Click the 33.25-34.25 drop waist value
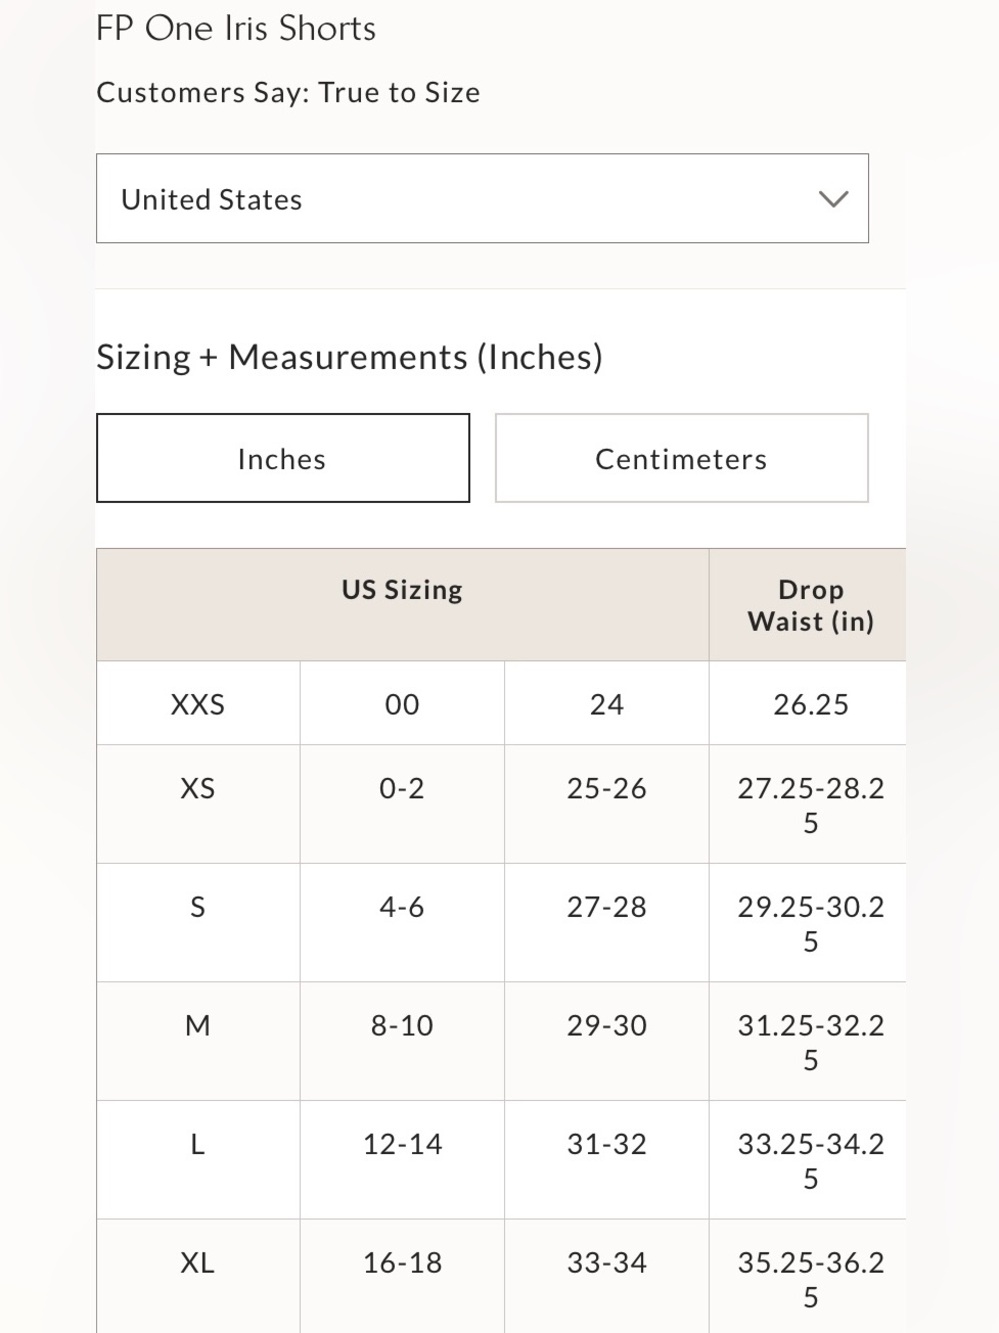The image size is (999, 1333). click(811, 1161)
